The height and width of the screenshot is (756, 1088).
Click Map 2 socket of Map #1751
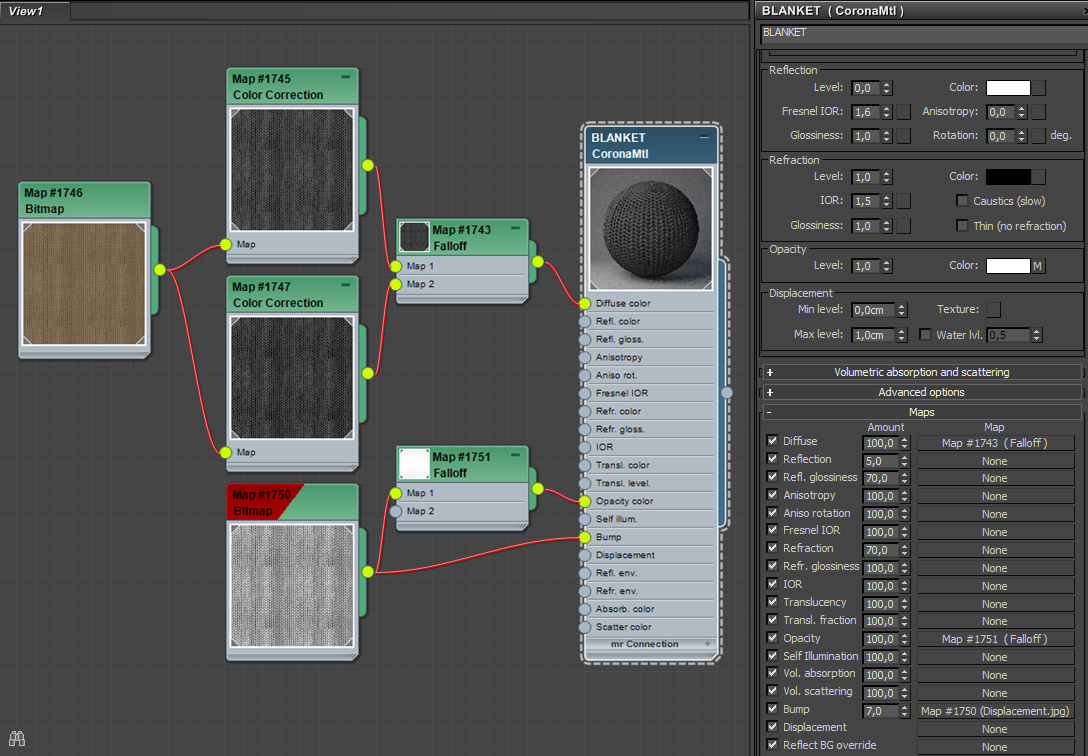(396, 511)
